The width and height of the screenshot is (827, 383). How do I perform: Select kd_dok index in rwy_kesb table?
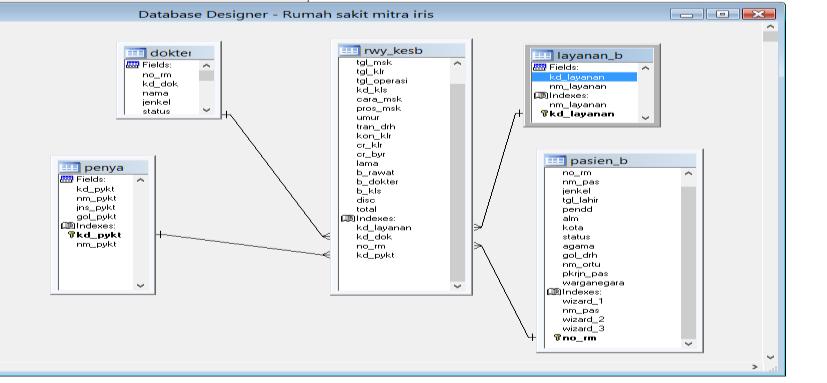(x=374, y=237)
